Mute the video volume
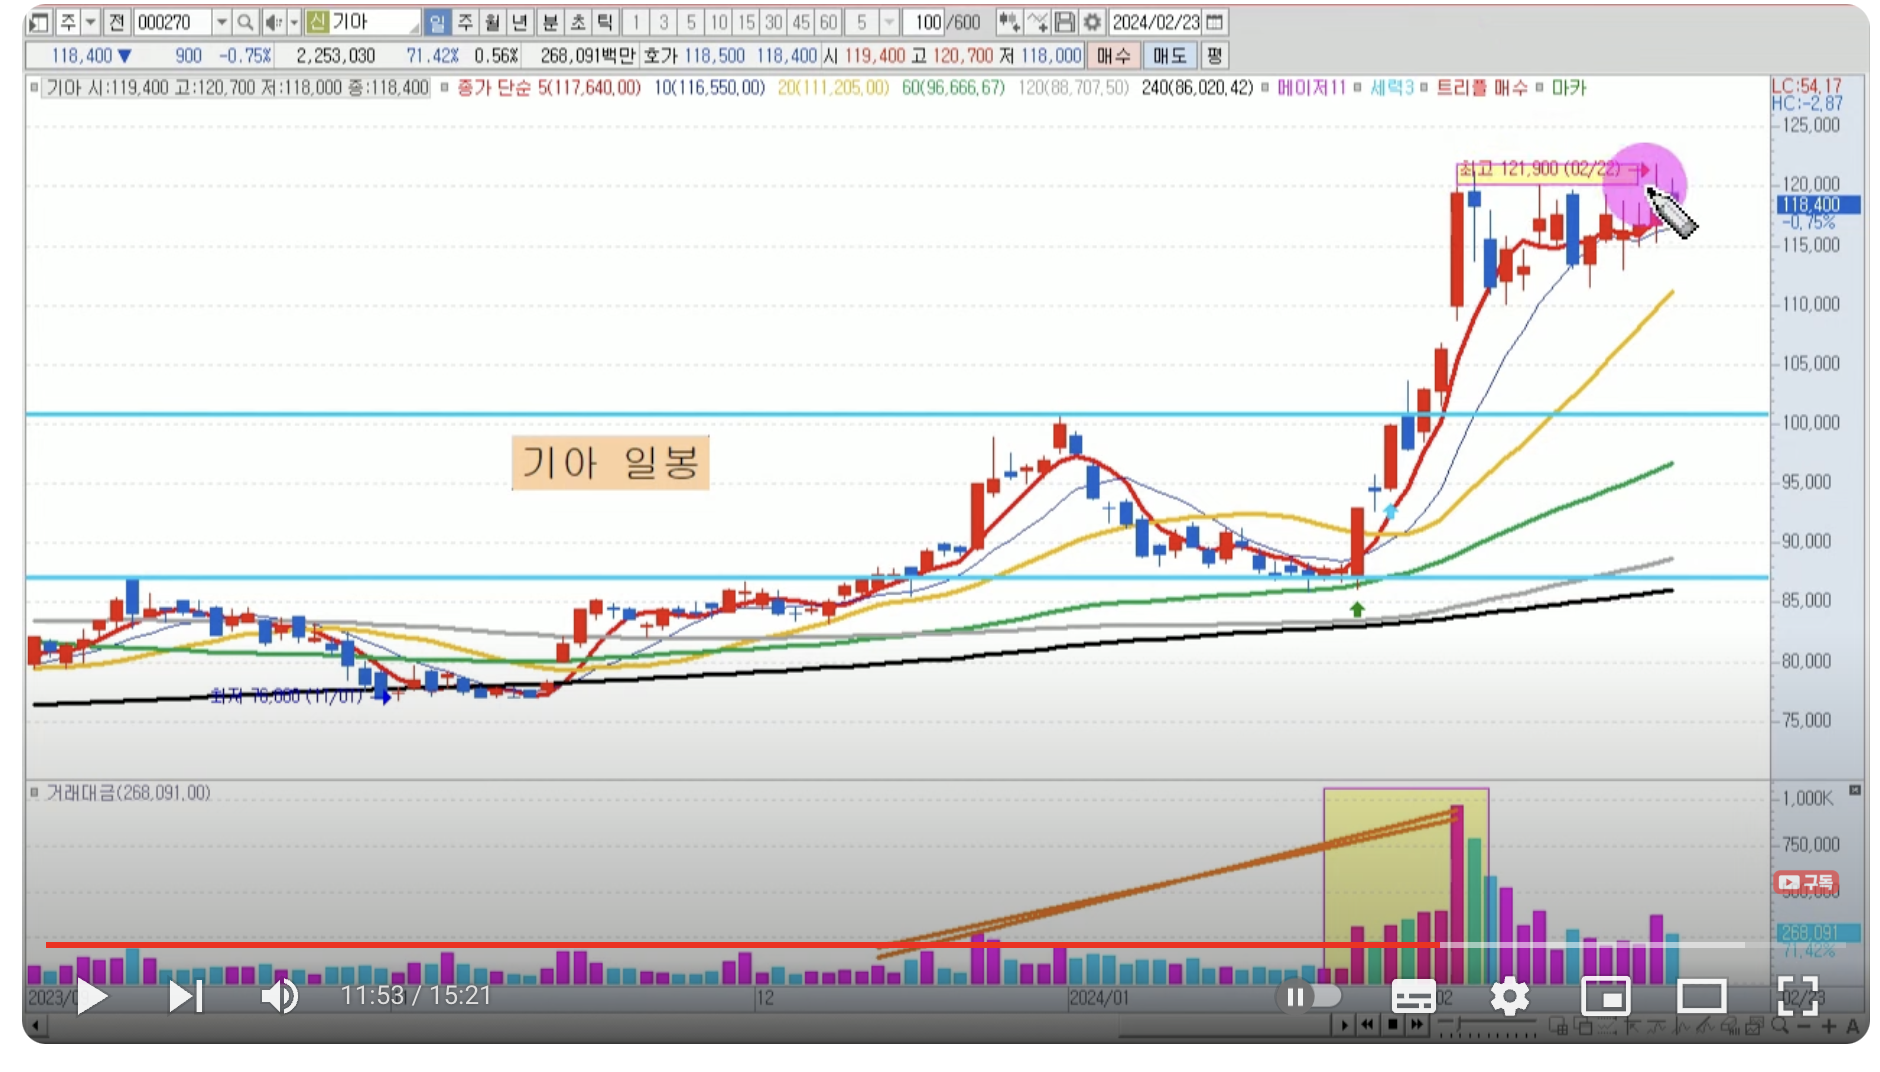The width and height of the screenshot is (1880, 1072). coord(279,996)
